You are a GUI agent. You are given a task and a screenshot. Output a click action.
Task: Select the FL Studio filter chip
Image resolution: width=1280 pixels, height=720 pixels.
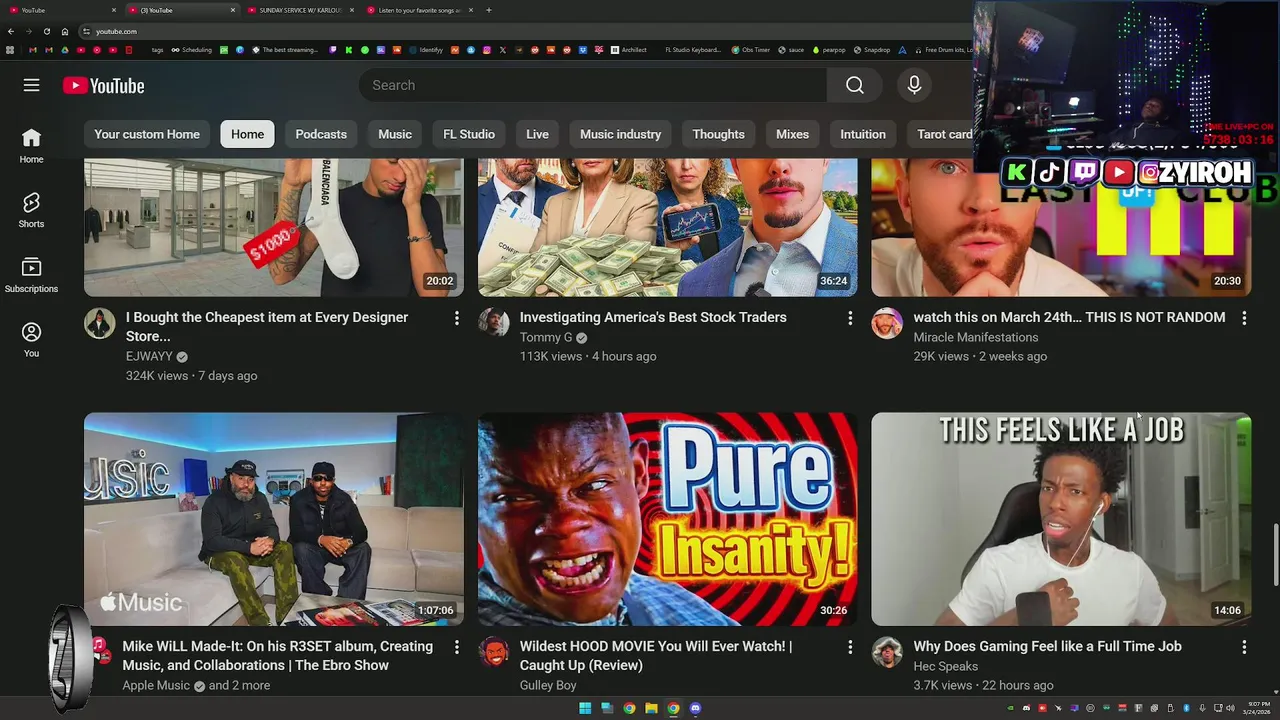tap(469, 134)
